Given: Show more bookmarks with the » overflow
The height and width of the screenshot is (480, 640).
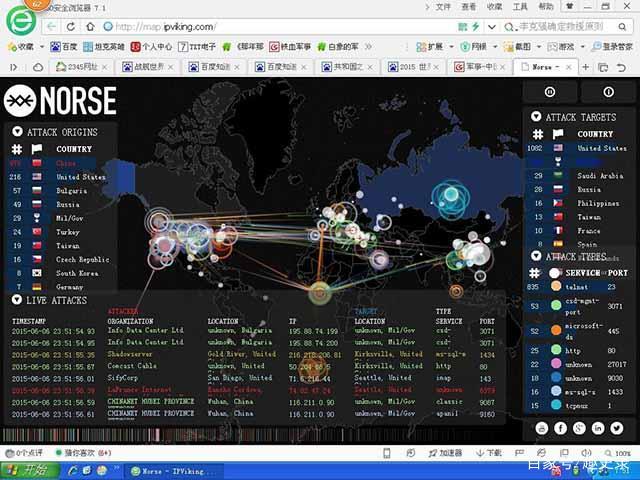Looking at the screenshot, I should (x=368, y=47).
